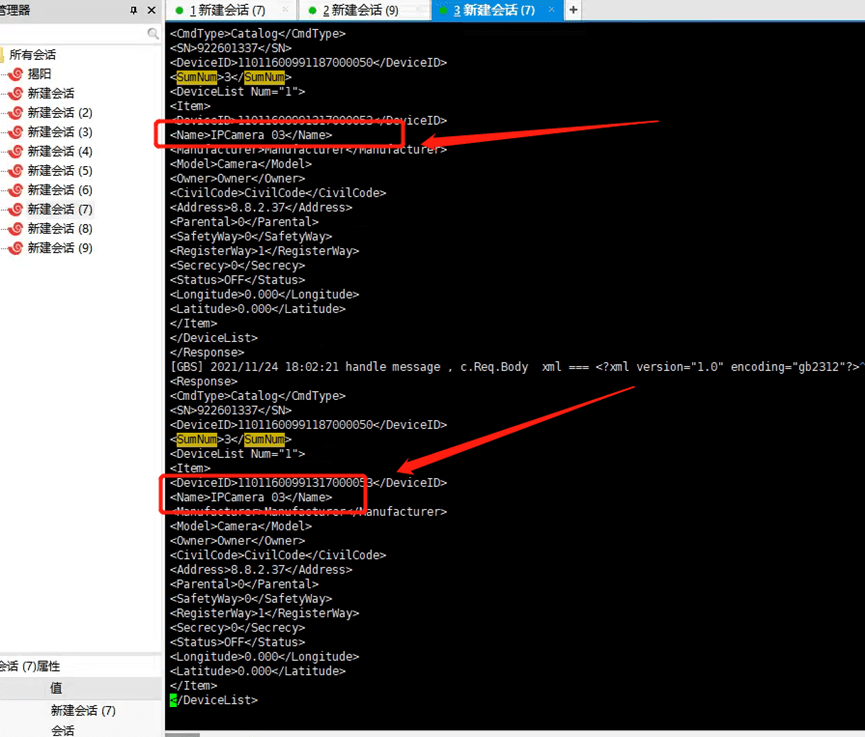Click the second Latitude 0.000 line
865x737 pixels.
pyautogui.click(x=258, y=671)
